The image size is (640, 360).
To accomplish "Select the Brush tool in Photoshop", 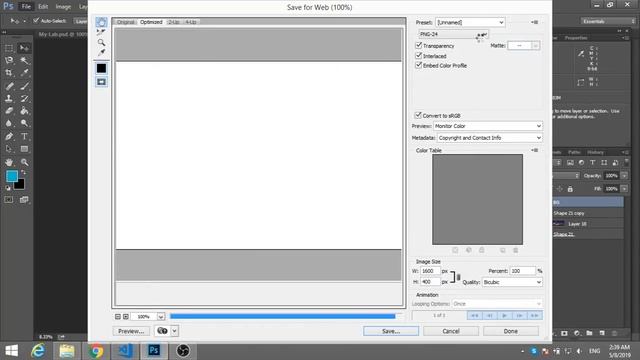I will [x=24, y=86].
